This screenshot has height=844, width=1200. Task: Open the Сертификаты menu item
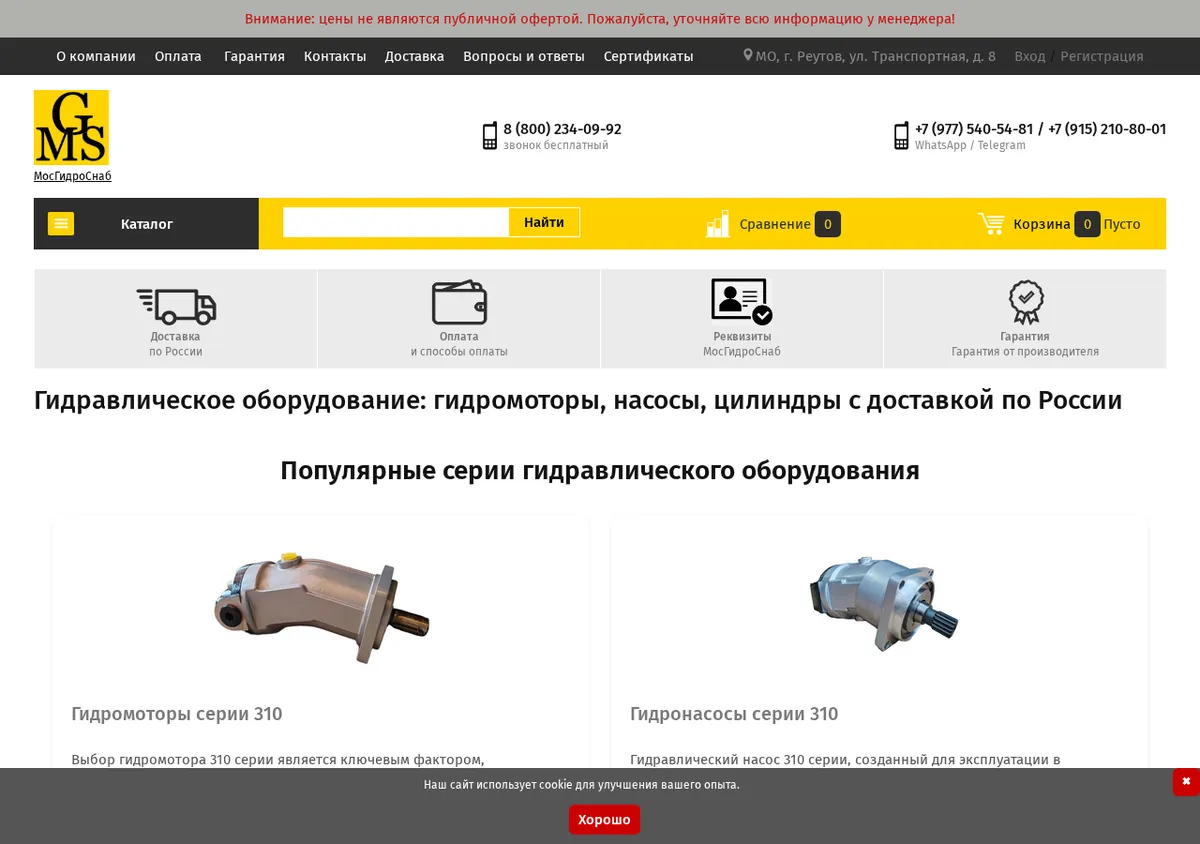tap(648, 56)
